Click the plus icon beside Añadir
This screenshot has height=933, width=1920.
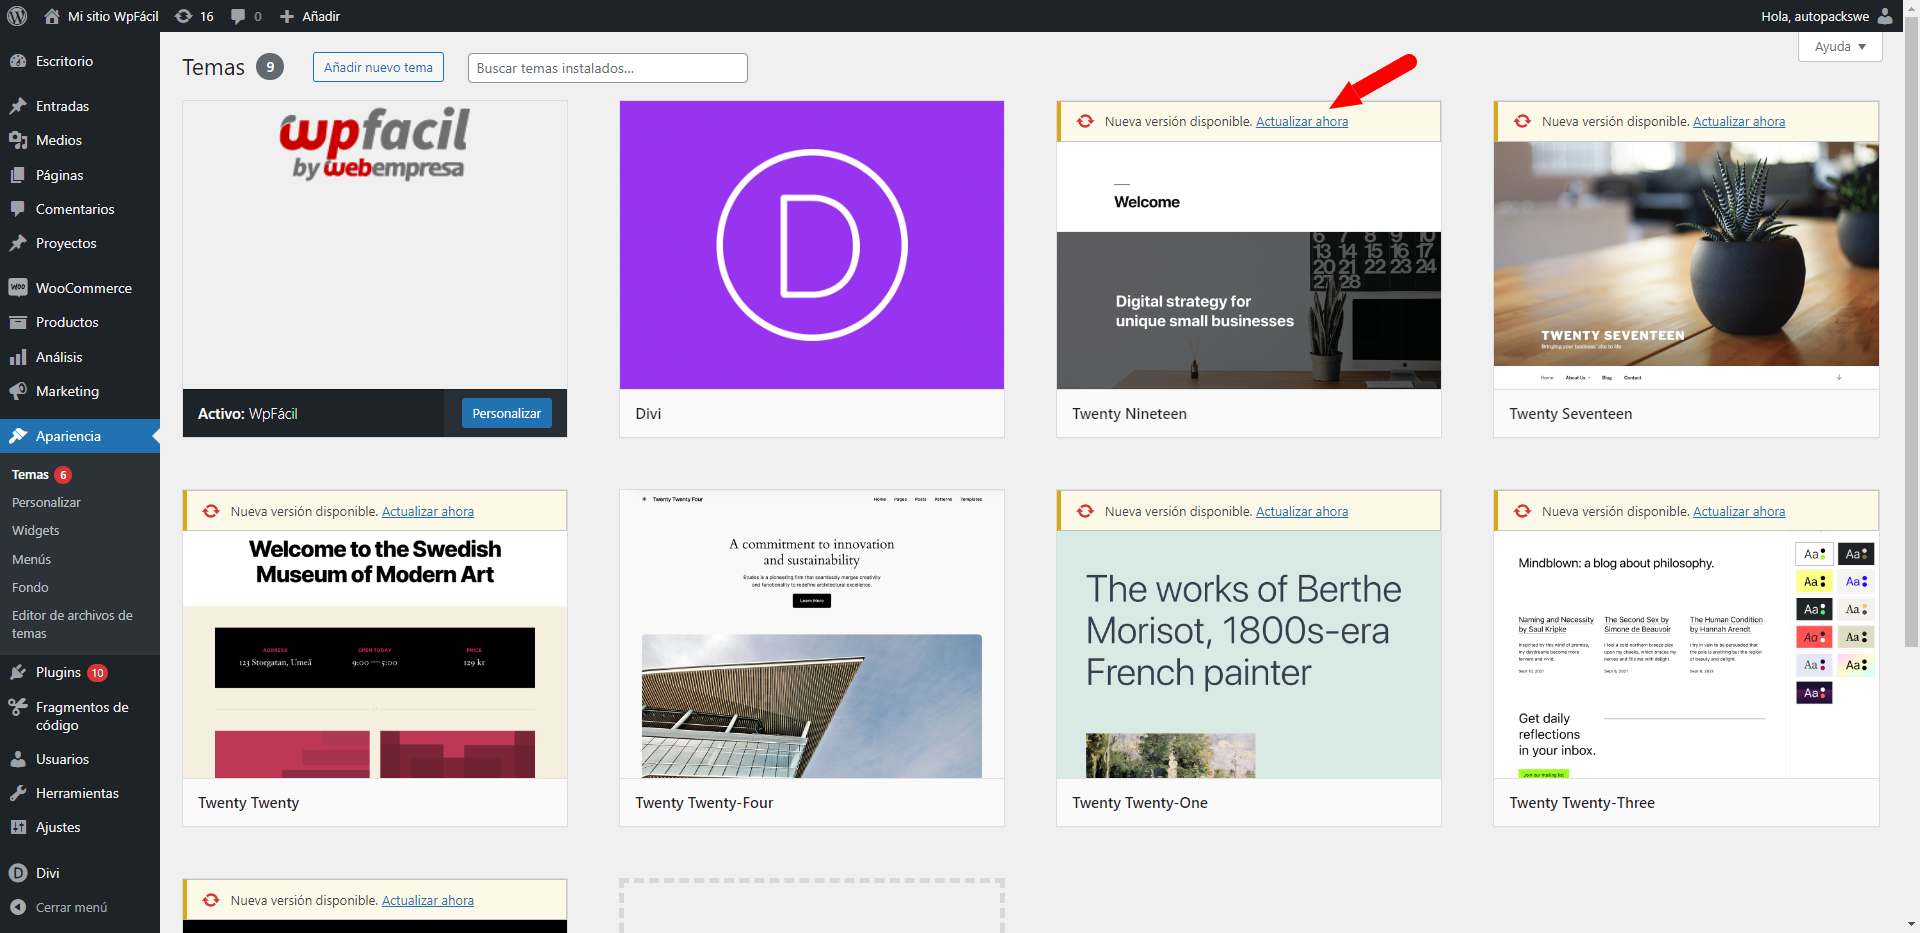pyautogui.click(x=287, y=16)
